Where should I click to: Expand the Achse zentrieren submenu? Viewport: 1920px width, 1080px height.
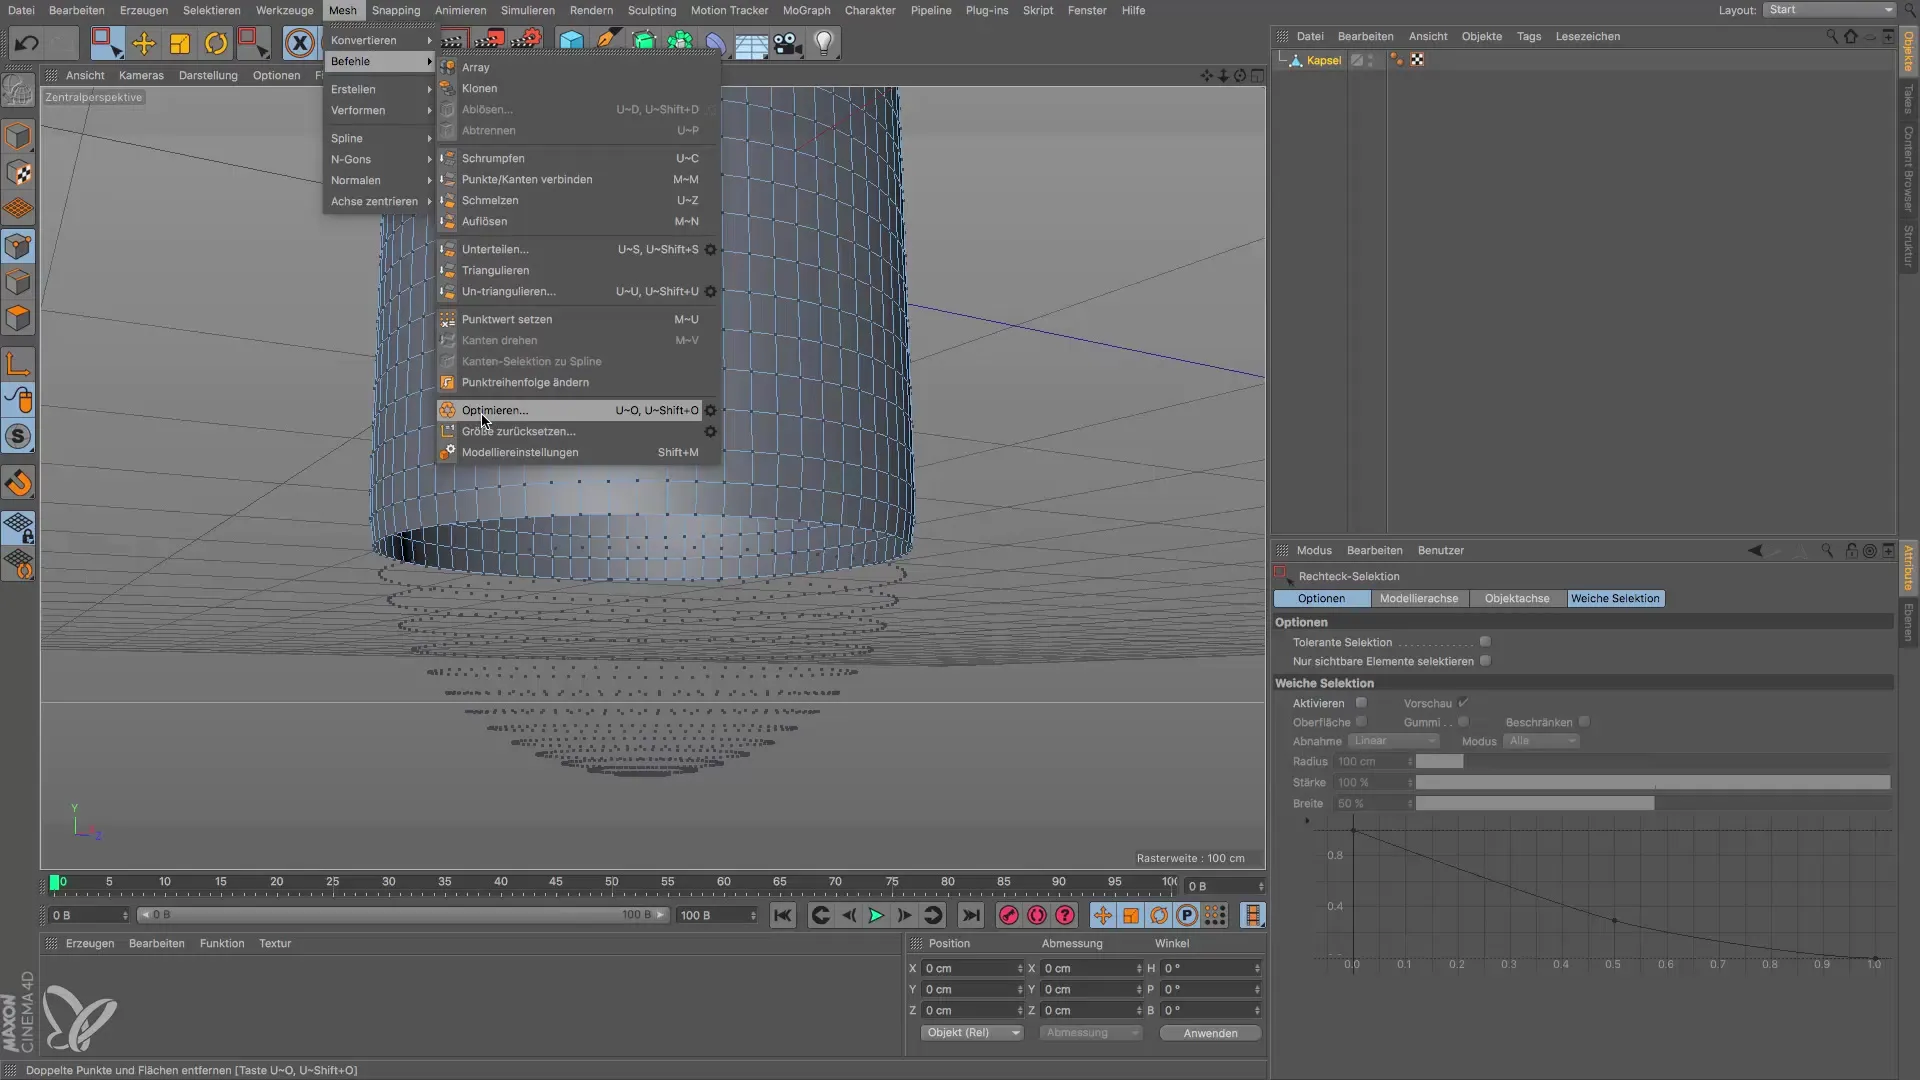[x=380, y=201]
